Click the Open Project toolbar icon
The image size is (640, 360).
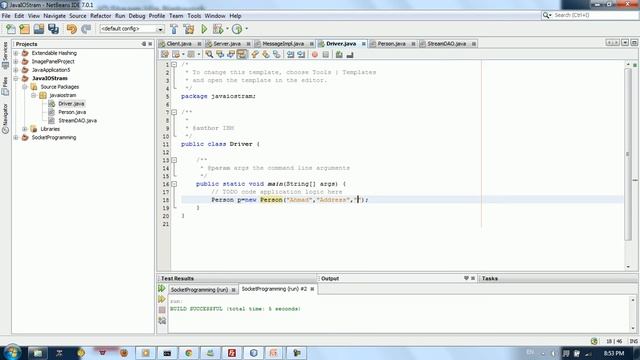39,29
